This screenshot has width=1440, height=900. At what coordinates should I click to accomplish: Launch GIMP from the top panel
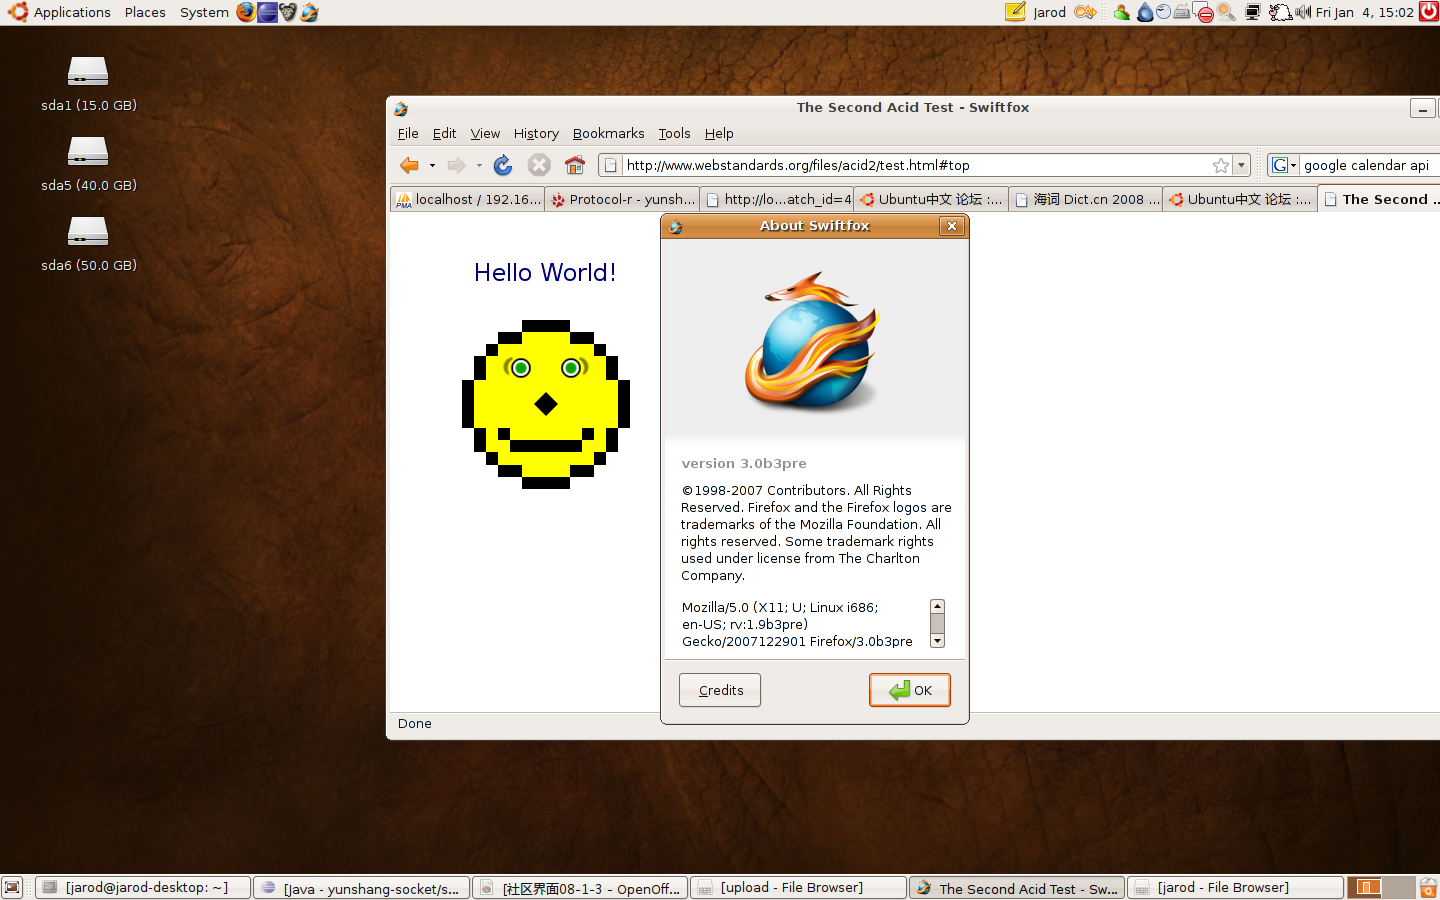(288, 12)
